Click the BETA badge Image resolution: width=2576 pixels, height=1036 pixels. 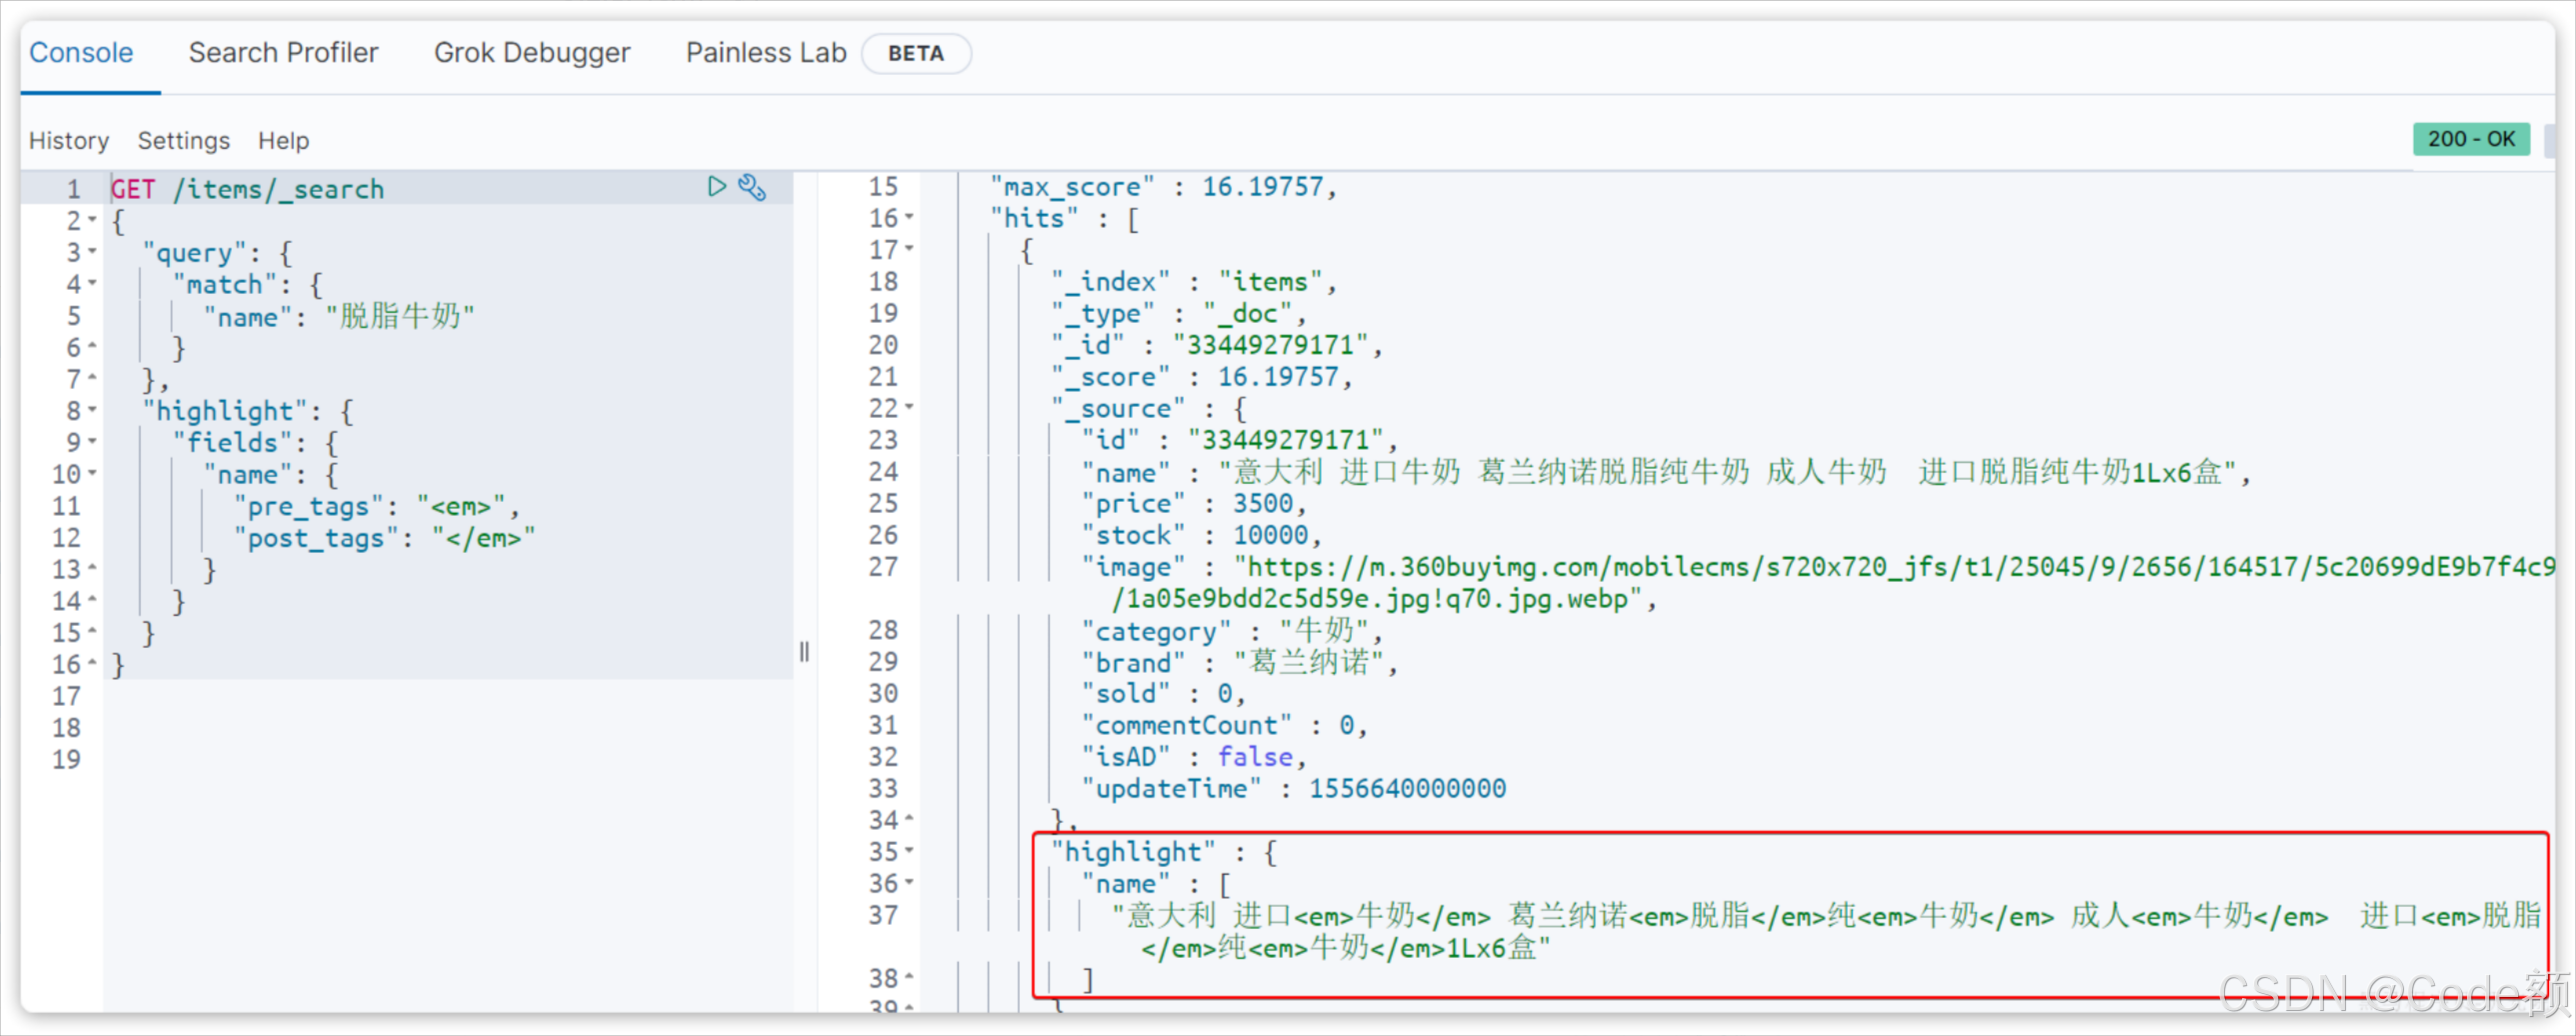pyautogui.click(x=916, y=53)
